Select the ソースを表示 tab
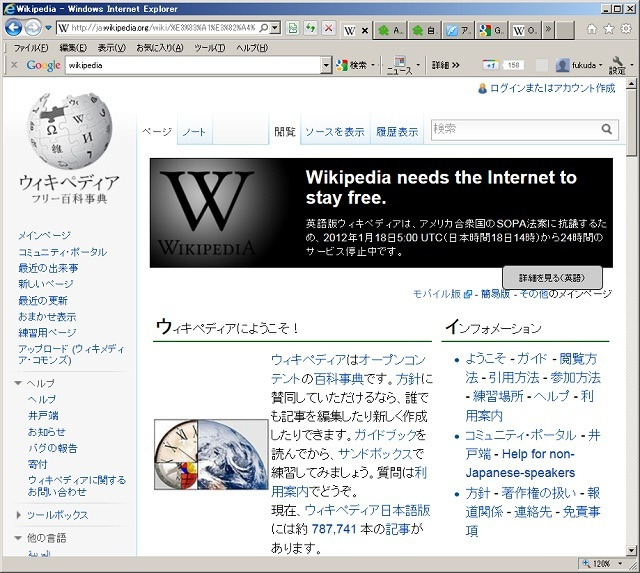Viewport: 640px width, 573px height. [335, 131]
